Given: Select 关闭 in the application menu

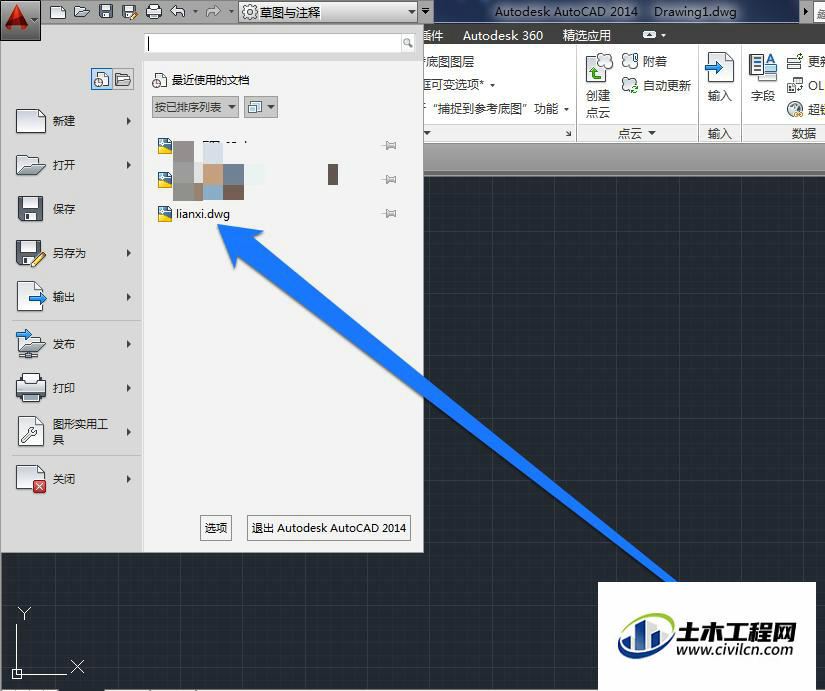Looking at the screenshot, I should [74, 479].
